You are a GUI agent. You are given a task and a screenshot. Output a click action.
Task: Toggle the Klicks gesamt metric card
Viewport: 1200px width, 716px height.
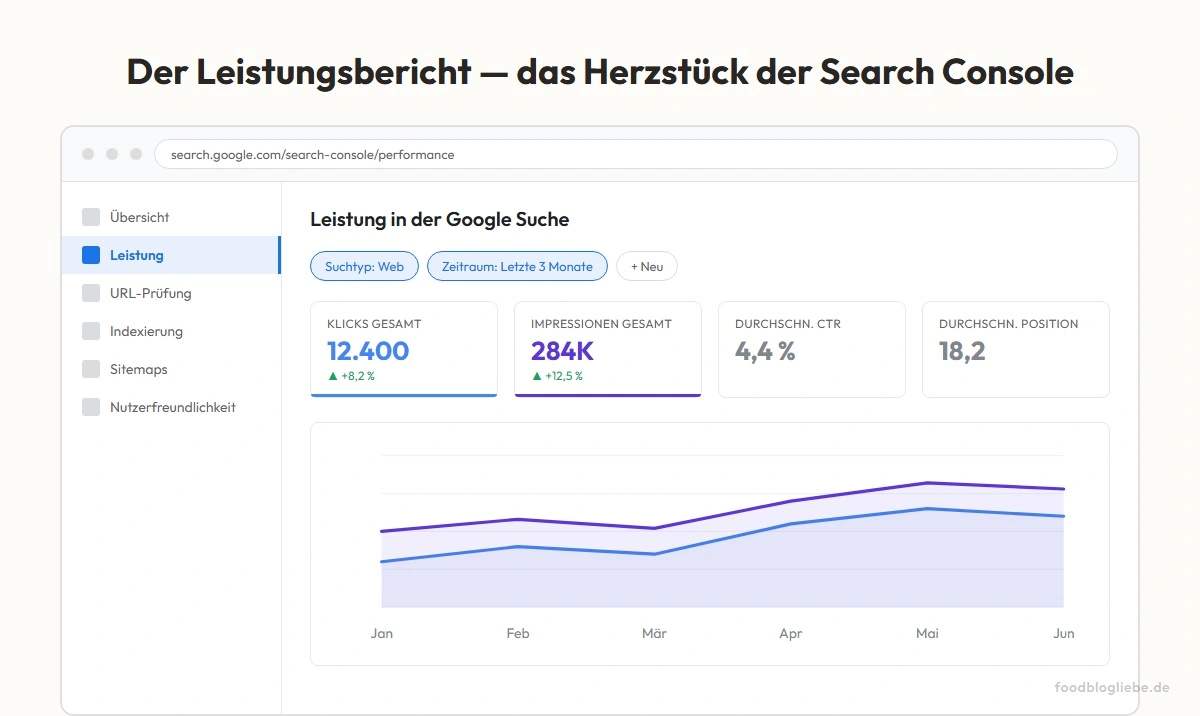403,349
